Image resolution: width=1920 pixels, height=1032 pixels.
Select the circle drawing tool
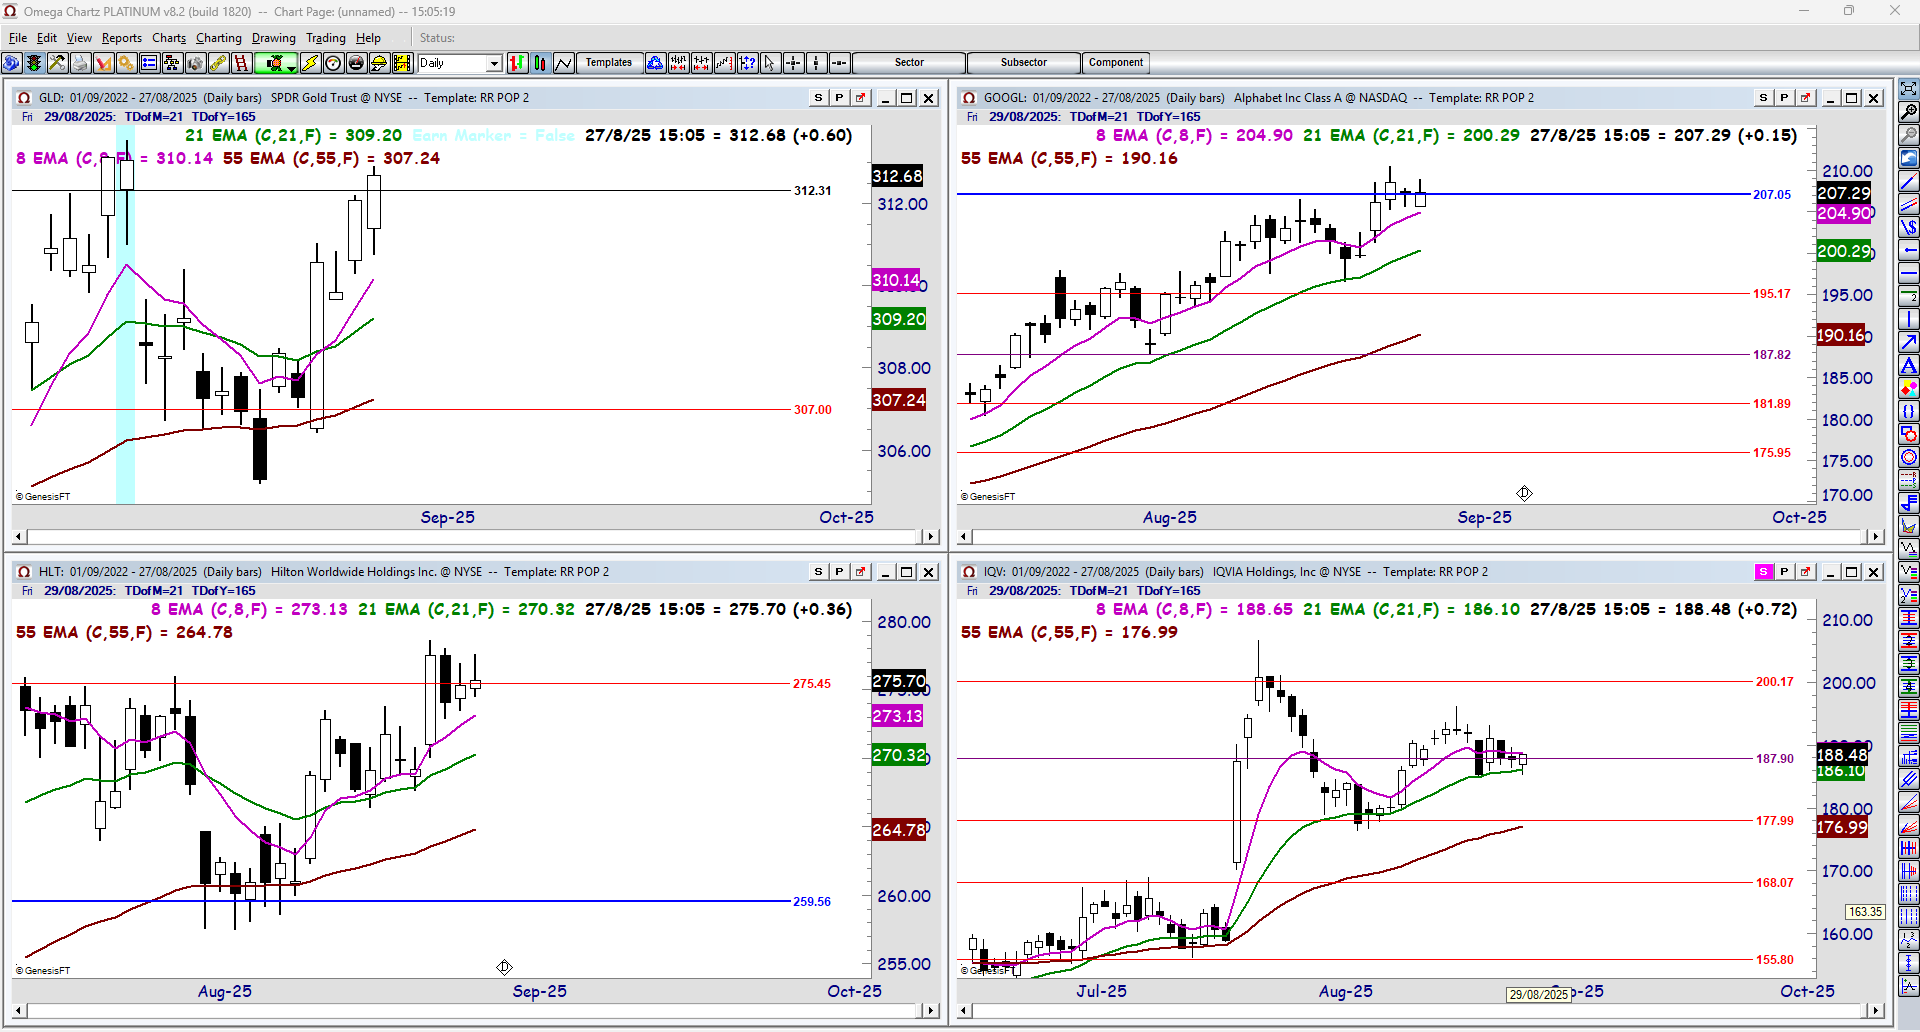coord(1908,457)
